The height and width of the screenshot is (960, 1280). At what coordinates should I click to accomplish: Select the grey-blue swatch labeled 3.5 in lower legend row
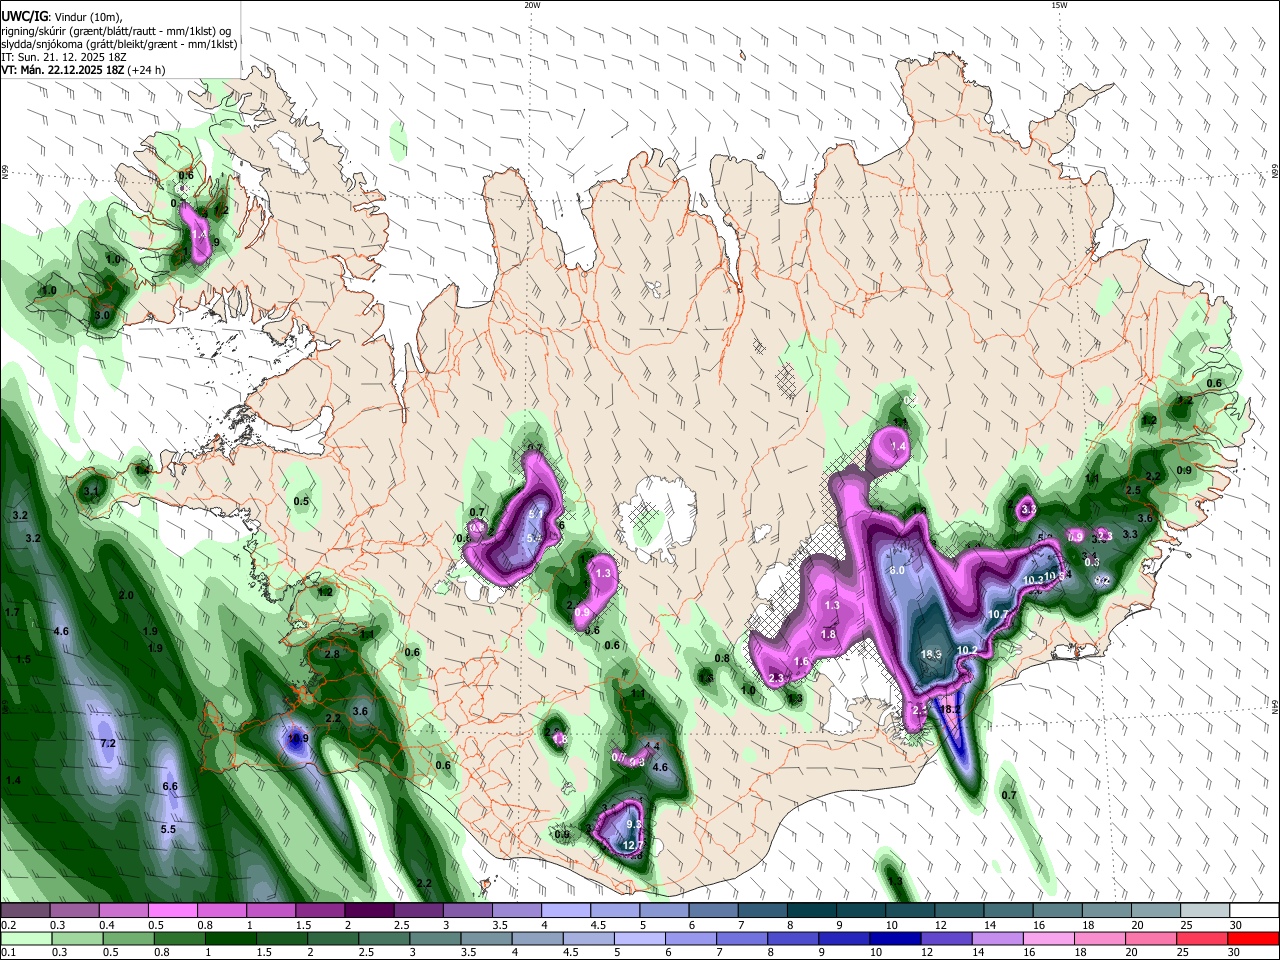(486, 938)
